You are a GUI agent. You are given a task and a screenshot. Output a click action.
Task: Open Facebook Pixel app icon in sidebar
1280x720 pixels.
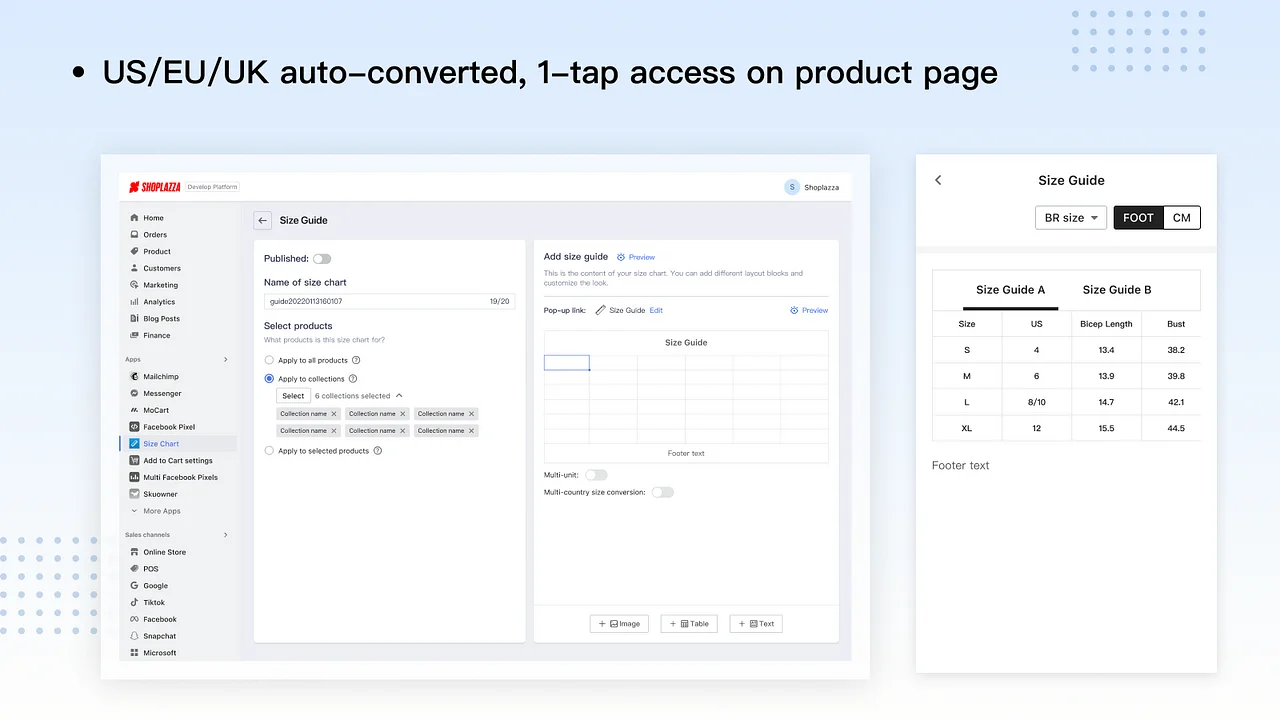coord(134,427)
